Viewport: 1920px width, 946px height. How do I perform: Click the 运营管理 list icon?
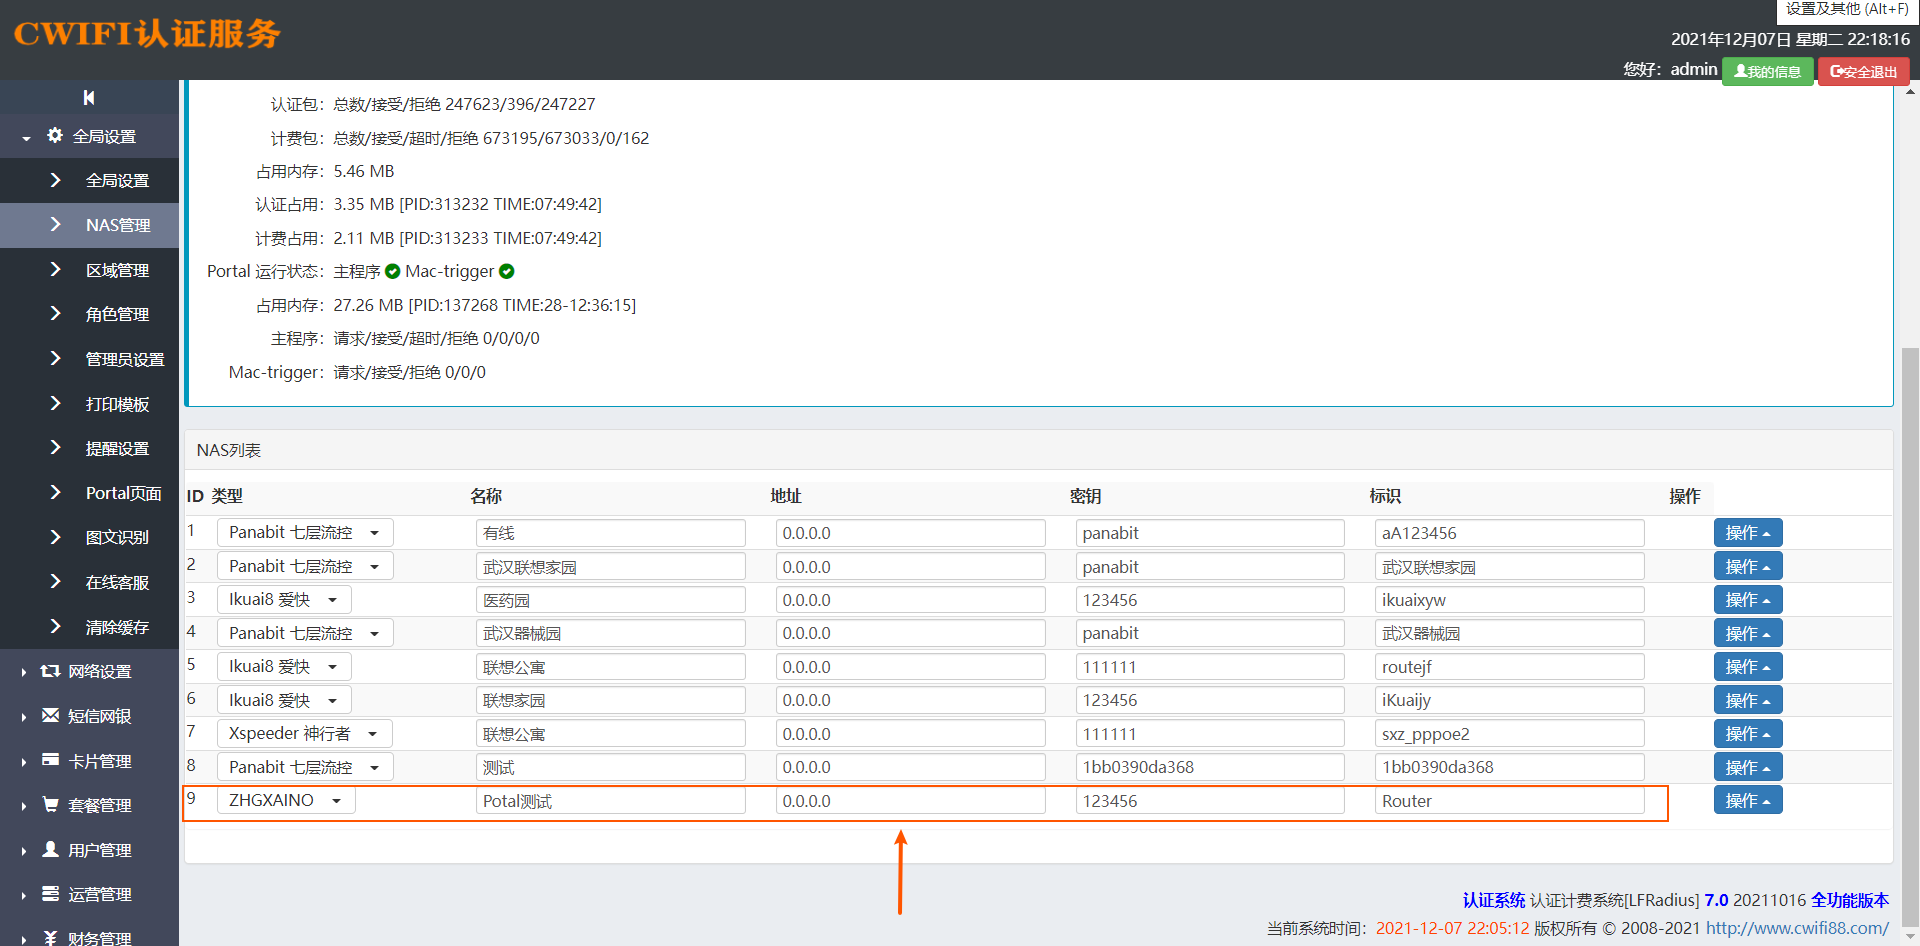[50, 894]
